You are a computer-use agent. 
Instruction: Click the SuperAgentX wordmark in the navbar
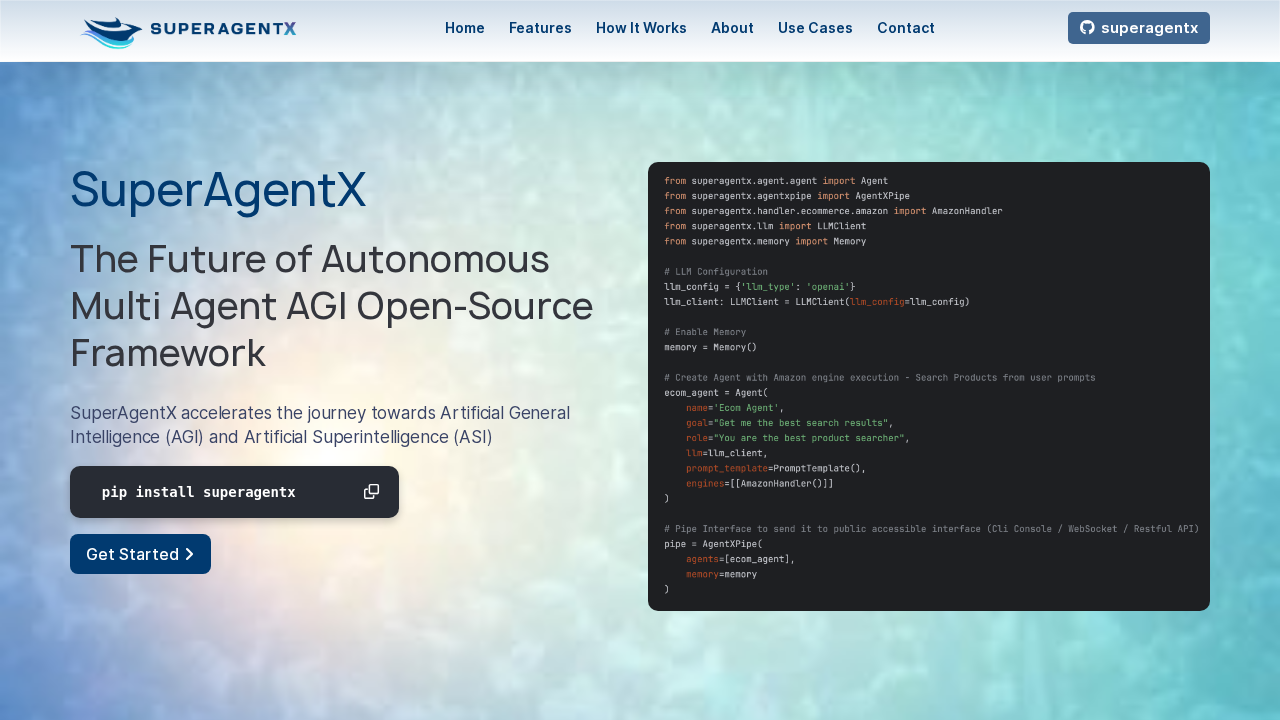tap(224, 28)
